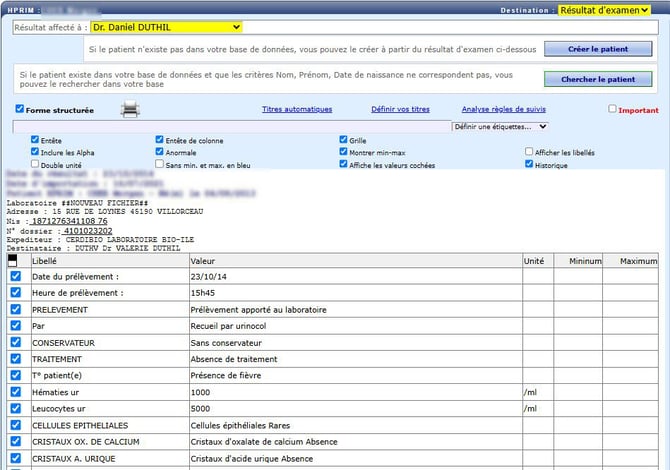This screenshot has width=670, height=470.
Task: Click the black-and-white select-all icon in table header
Action: [14, 260]
